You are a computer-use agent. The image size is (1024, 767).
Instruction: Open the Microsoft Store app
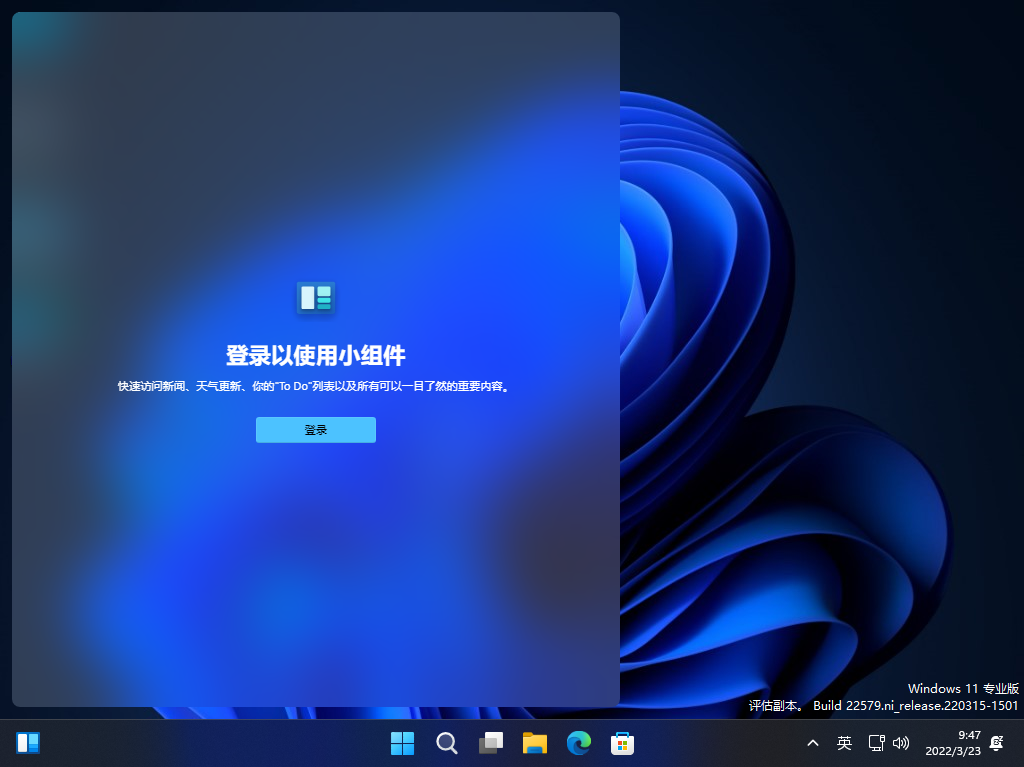pos(622,743)
